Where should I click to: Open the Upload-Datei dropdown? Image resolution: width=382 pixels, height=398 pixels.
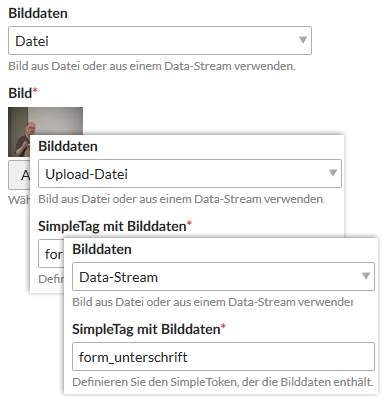pos(190,174)
